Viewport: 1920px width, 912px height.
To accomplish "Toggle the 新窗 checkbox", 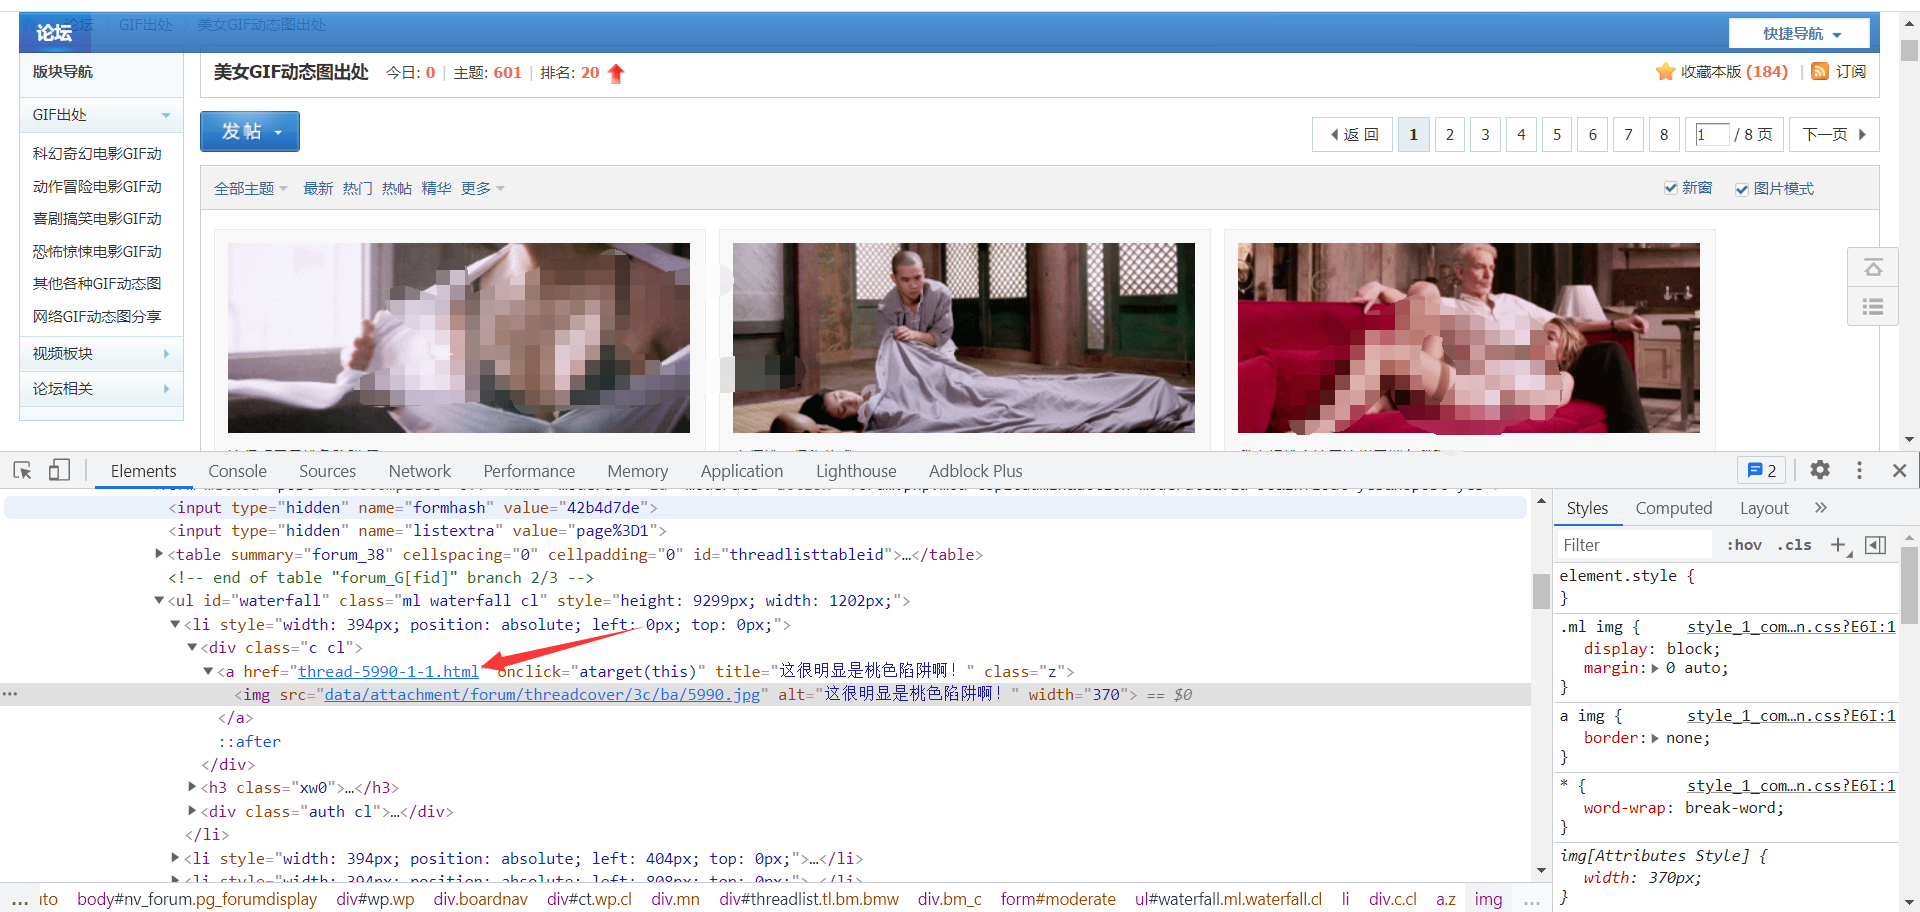I will (1670, 188).
